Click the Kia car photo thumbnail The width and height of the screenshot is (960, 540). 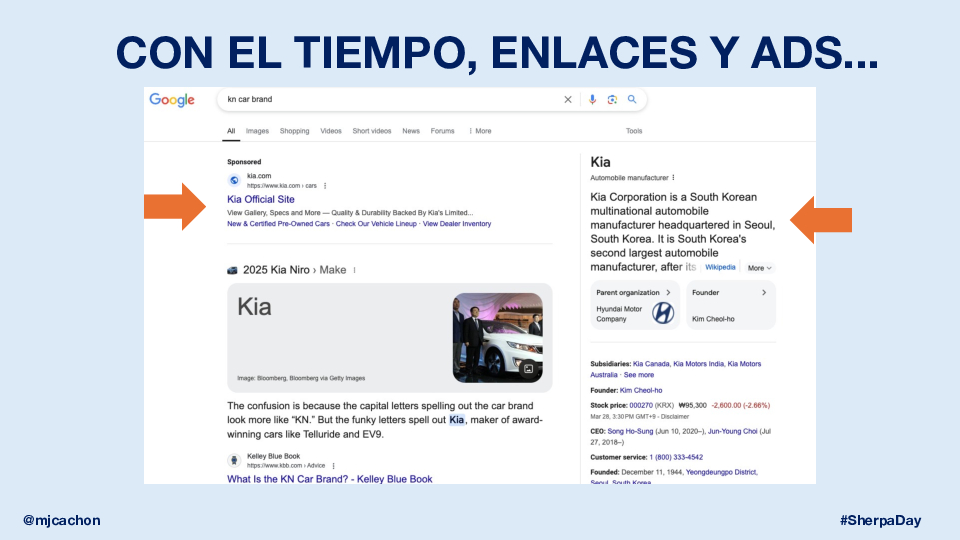tap(498, 338)
